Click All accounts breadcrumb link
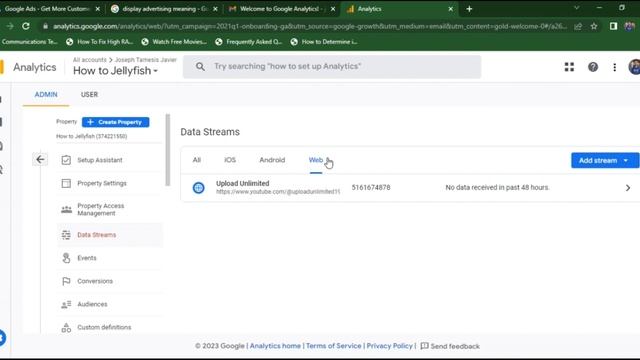Screen dimensions: 640x360 pyautogui.click(x=89, y=60)
